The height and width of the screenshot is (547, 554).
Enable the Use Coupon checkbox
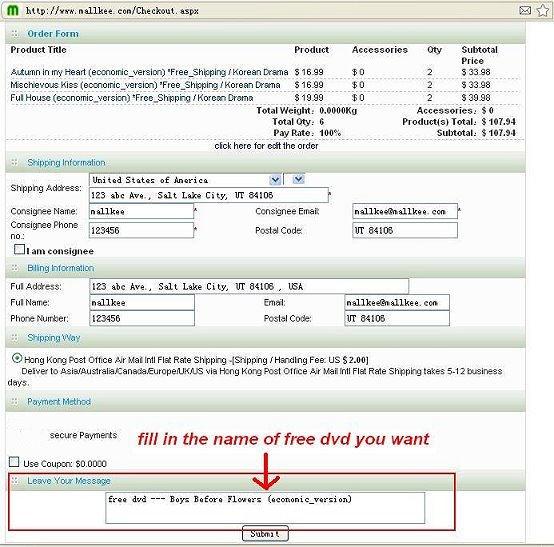(14, 462)
